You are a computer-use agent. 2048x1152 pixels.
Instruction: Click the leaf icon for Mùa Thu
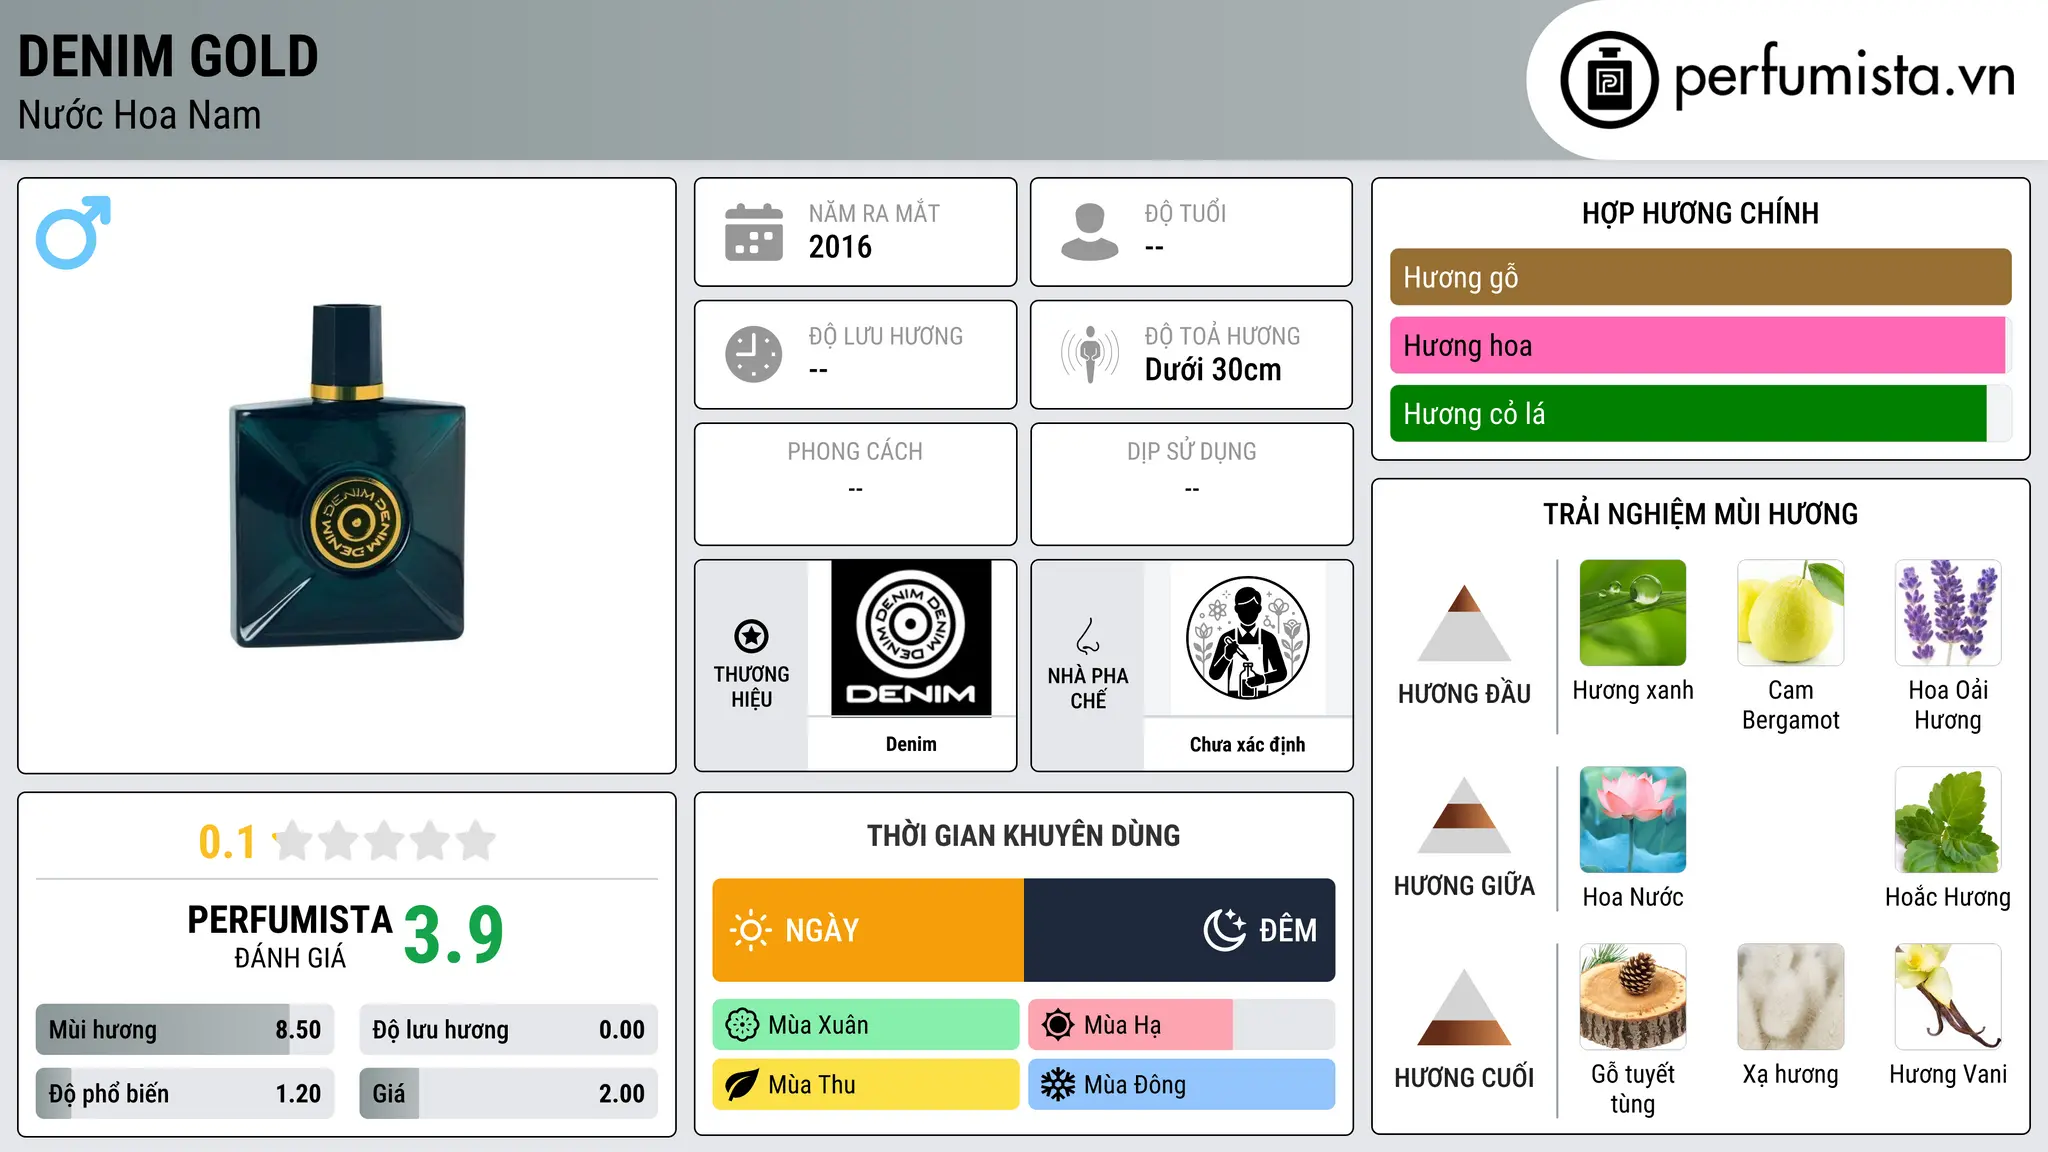[742, 1085]
